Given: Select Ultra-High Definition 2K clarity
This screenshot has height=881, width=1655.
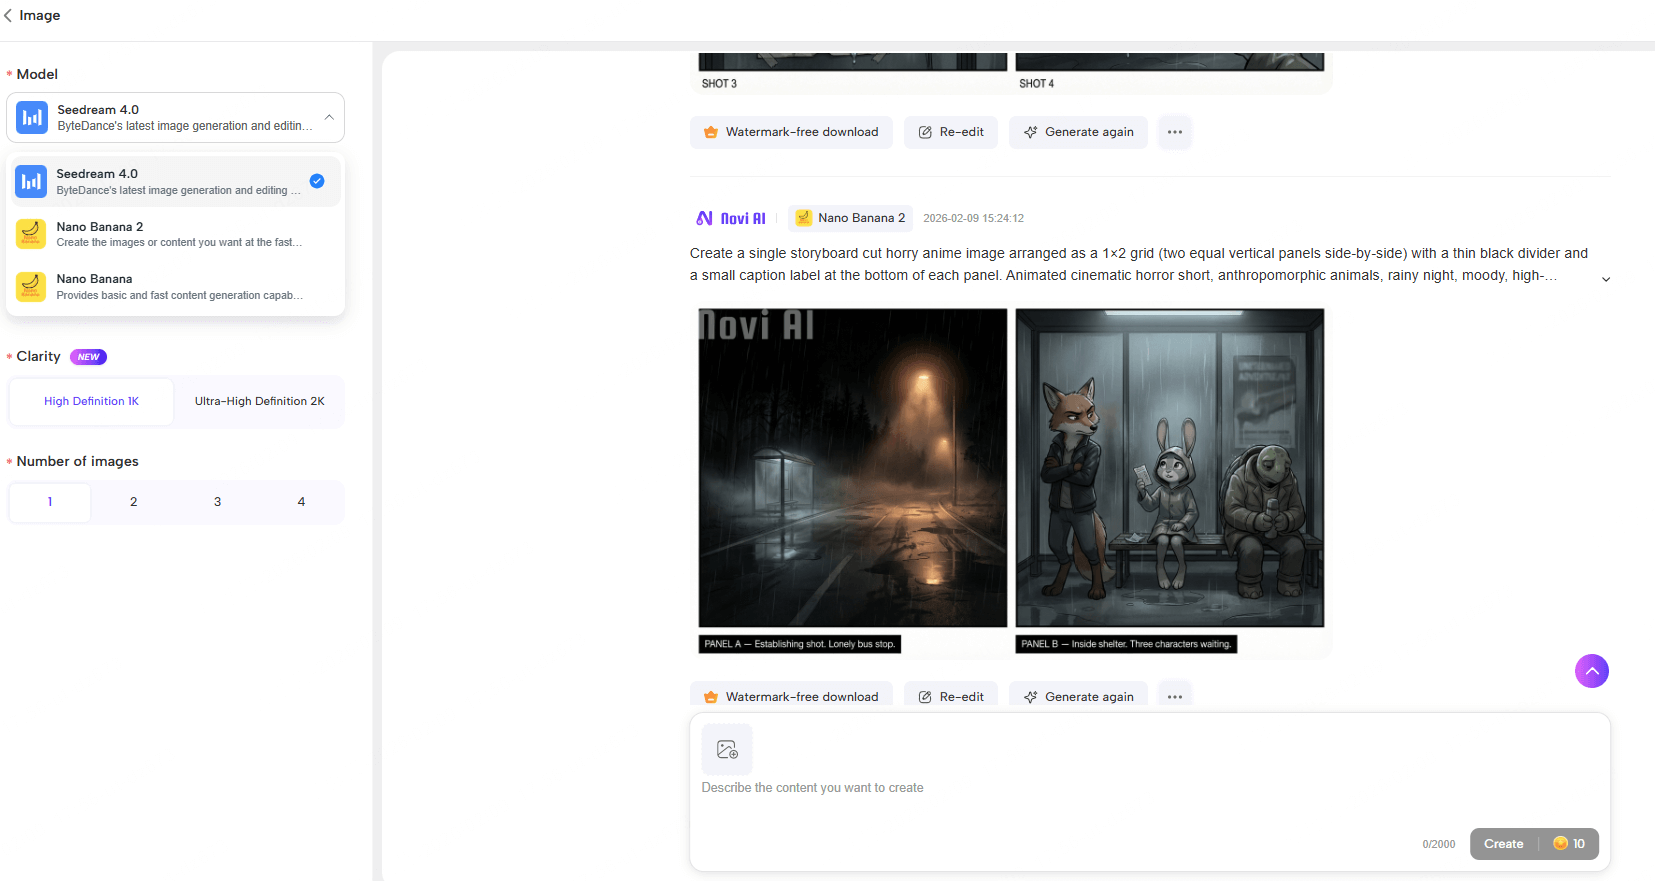Looking at the screenshot, I should 259,401.
